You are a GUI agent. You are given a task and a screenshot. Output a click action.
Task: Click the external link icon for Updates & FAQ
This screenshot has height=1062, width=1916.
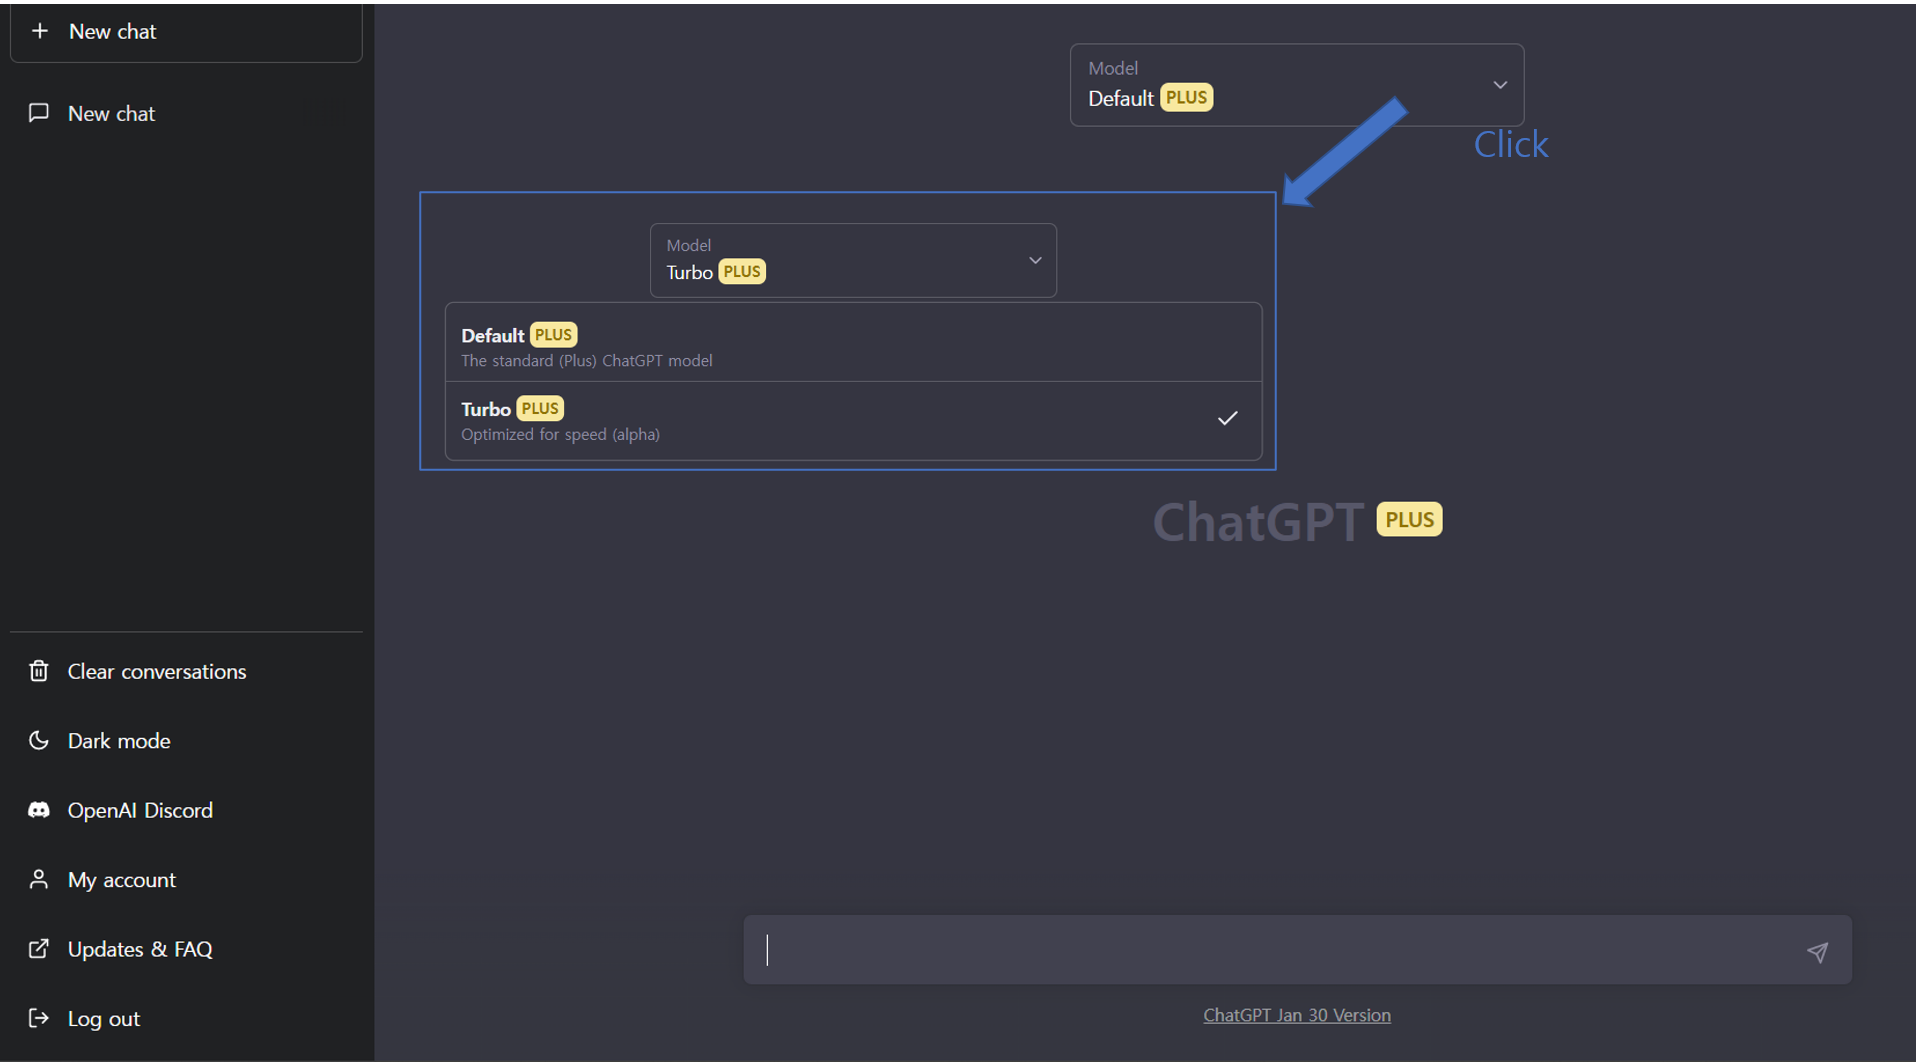[39, 949]
